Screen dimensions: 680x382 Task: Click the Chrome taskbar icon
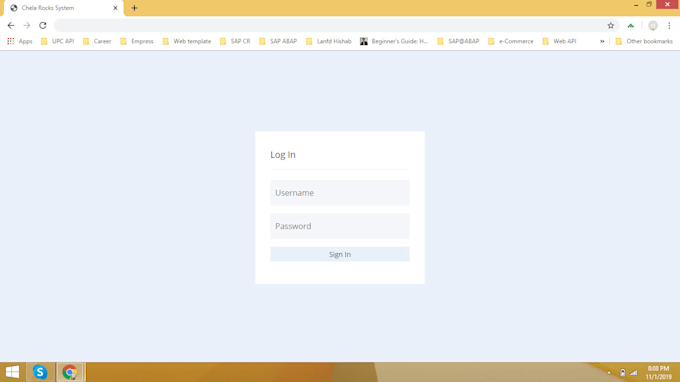70,372
